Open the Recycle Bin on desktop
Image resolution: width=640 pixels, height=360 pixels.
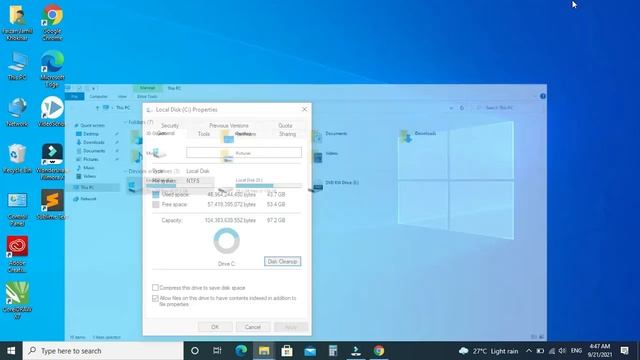point(17,158)
